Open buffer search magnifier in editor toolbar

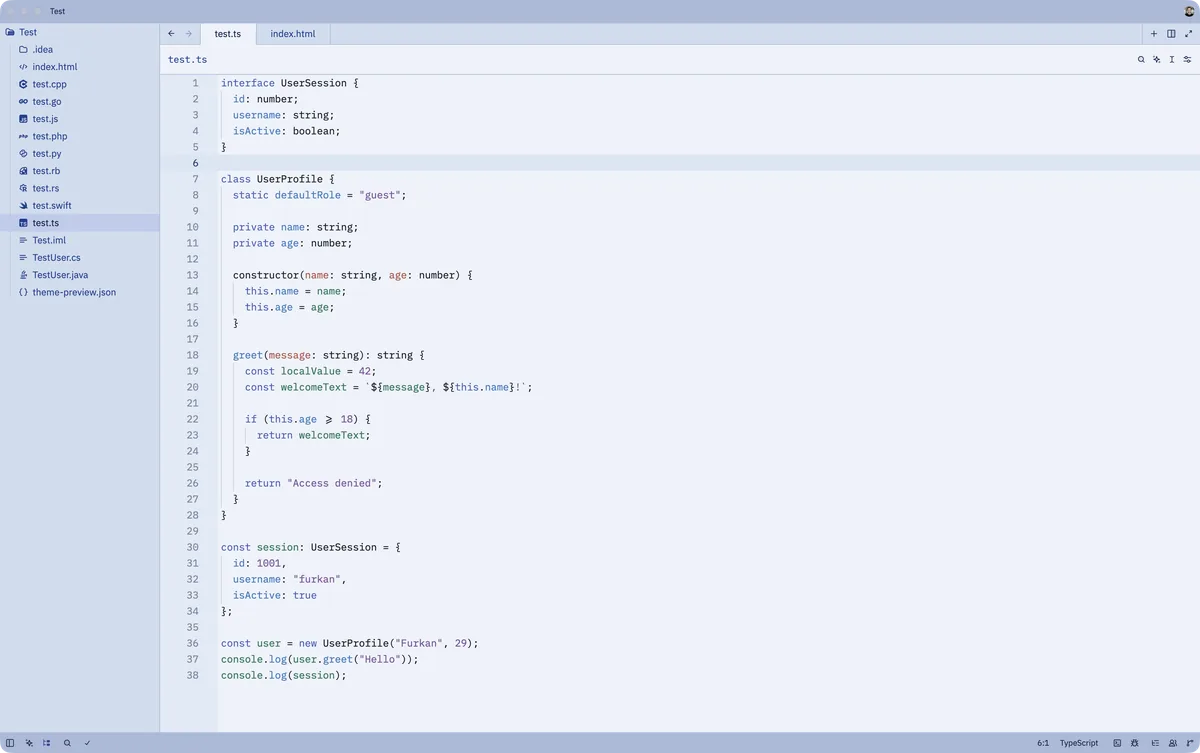(x=1141, y=59)
